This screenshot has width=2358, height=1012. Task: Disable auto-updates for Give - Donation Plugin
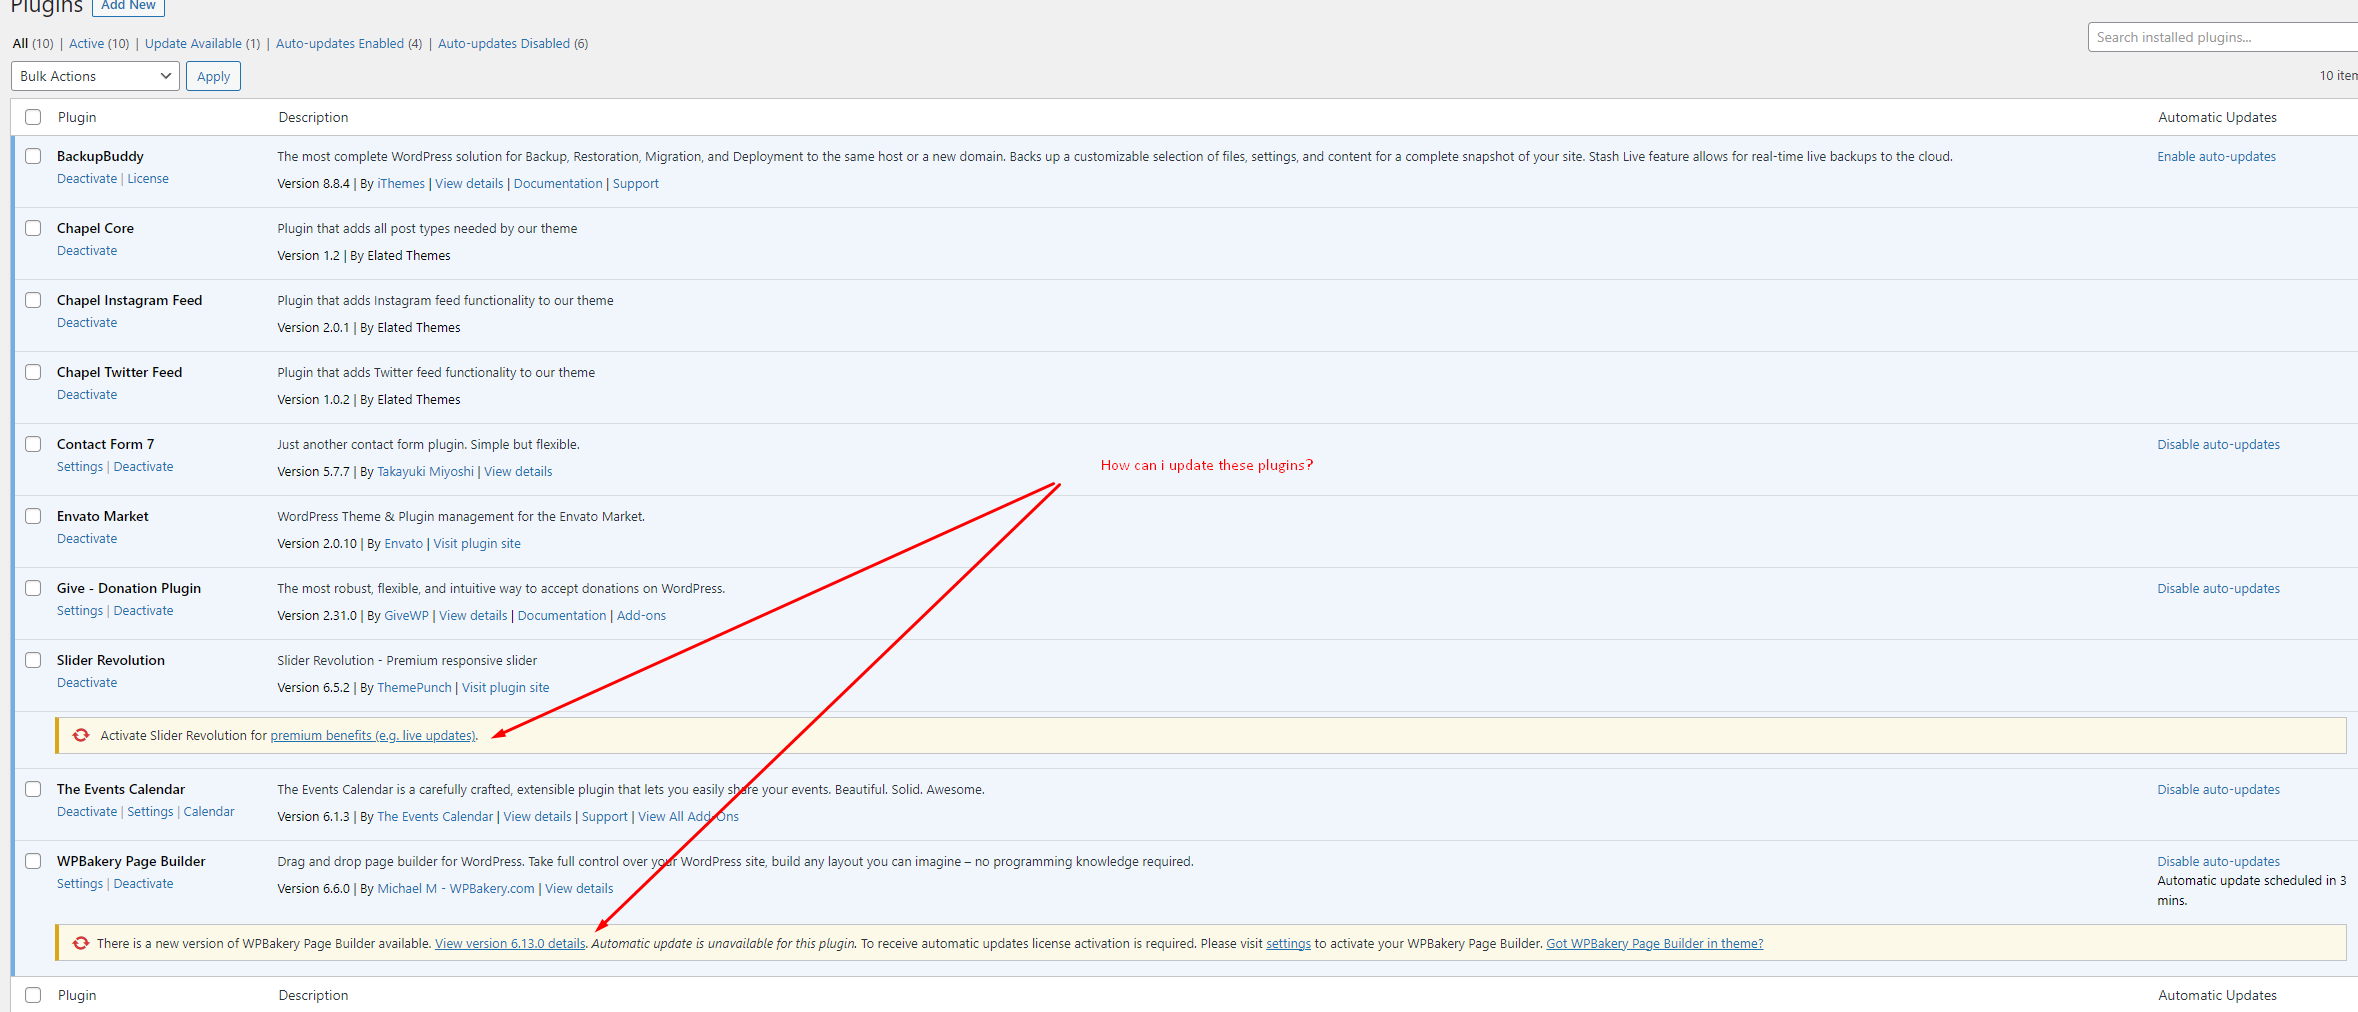(2218, 589)
